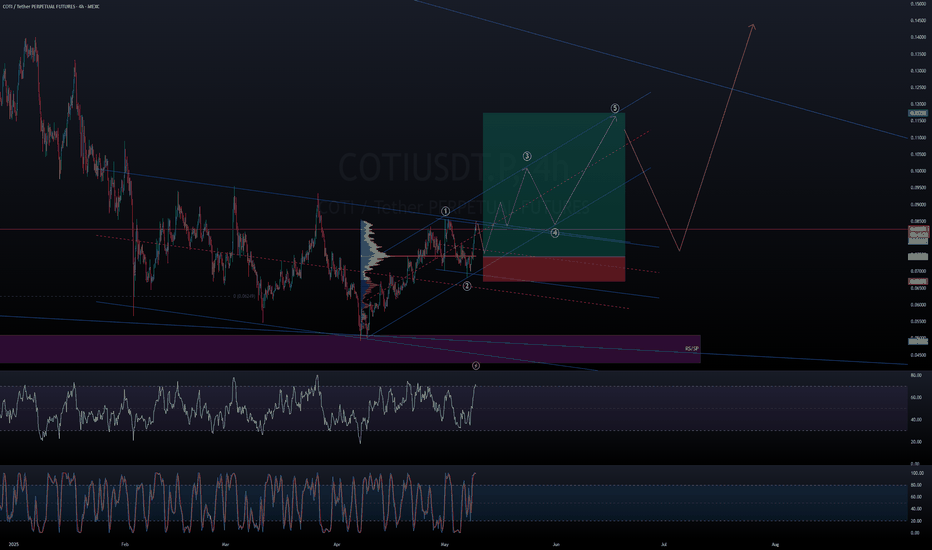932x550 pixels.
Task: Click the 100.00 level on stochastic scale
Action: click(917, 473)
